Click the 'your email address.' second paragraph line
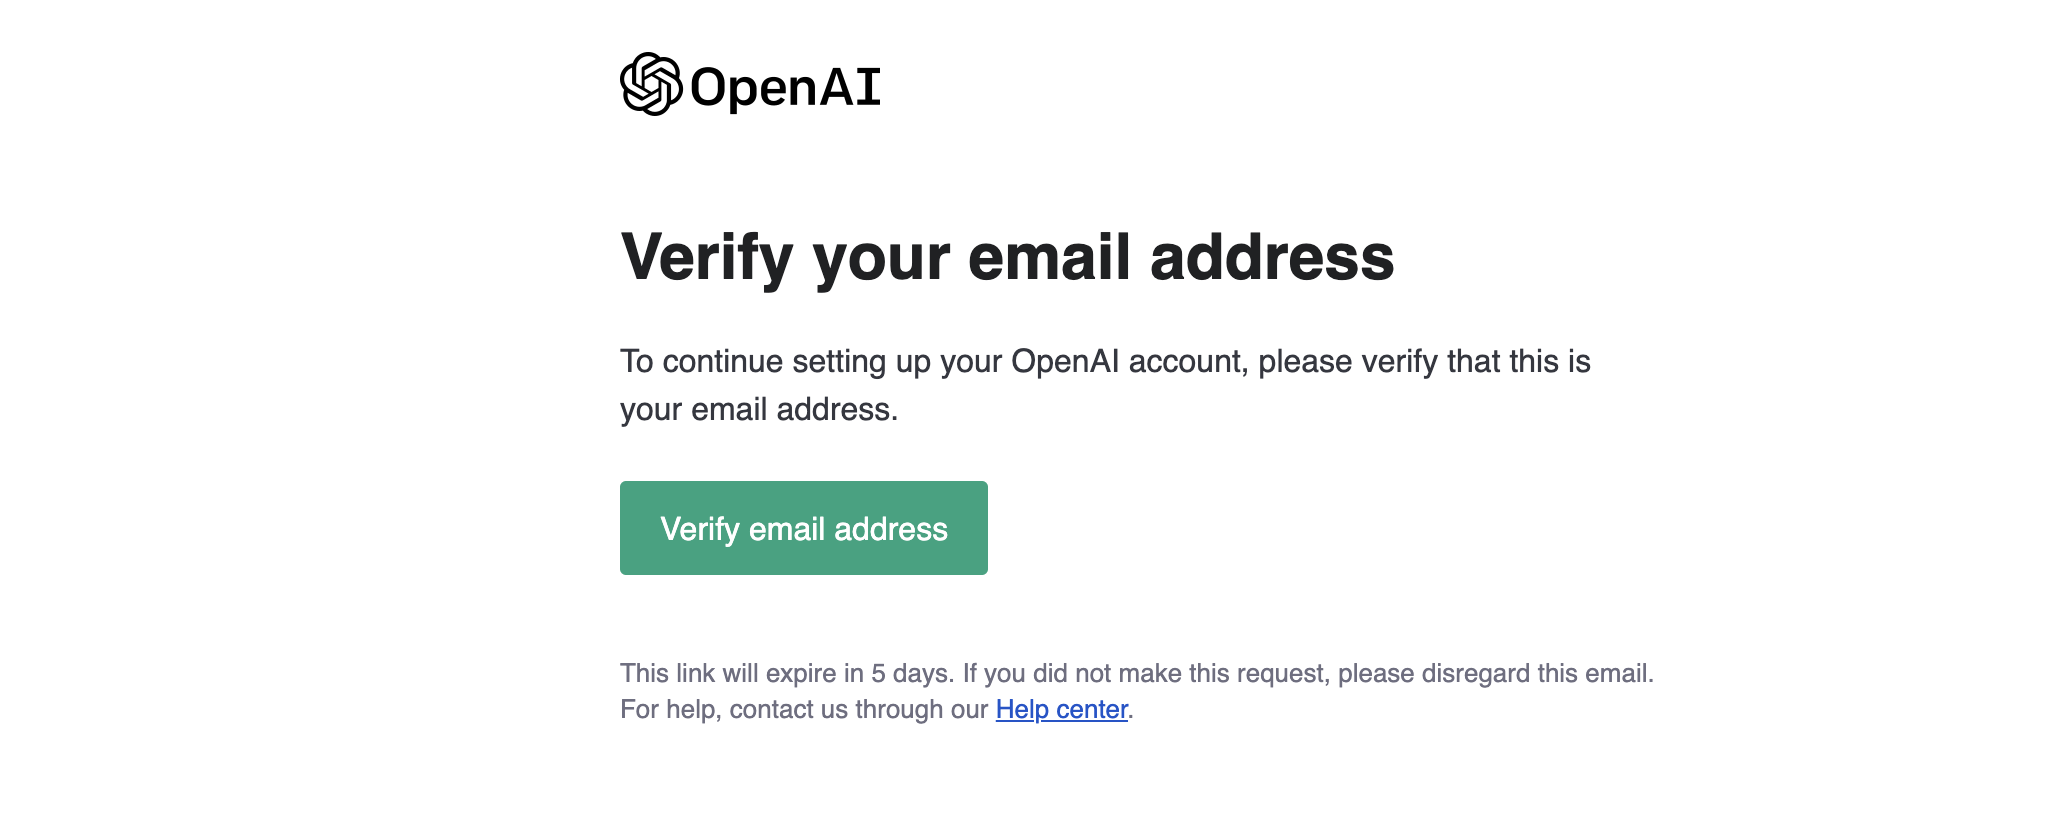Image resolution: width=2072 pixels, height=814 pixels. (759, 409)
